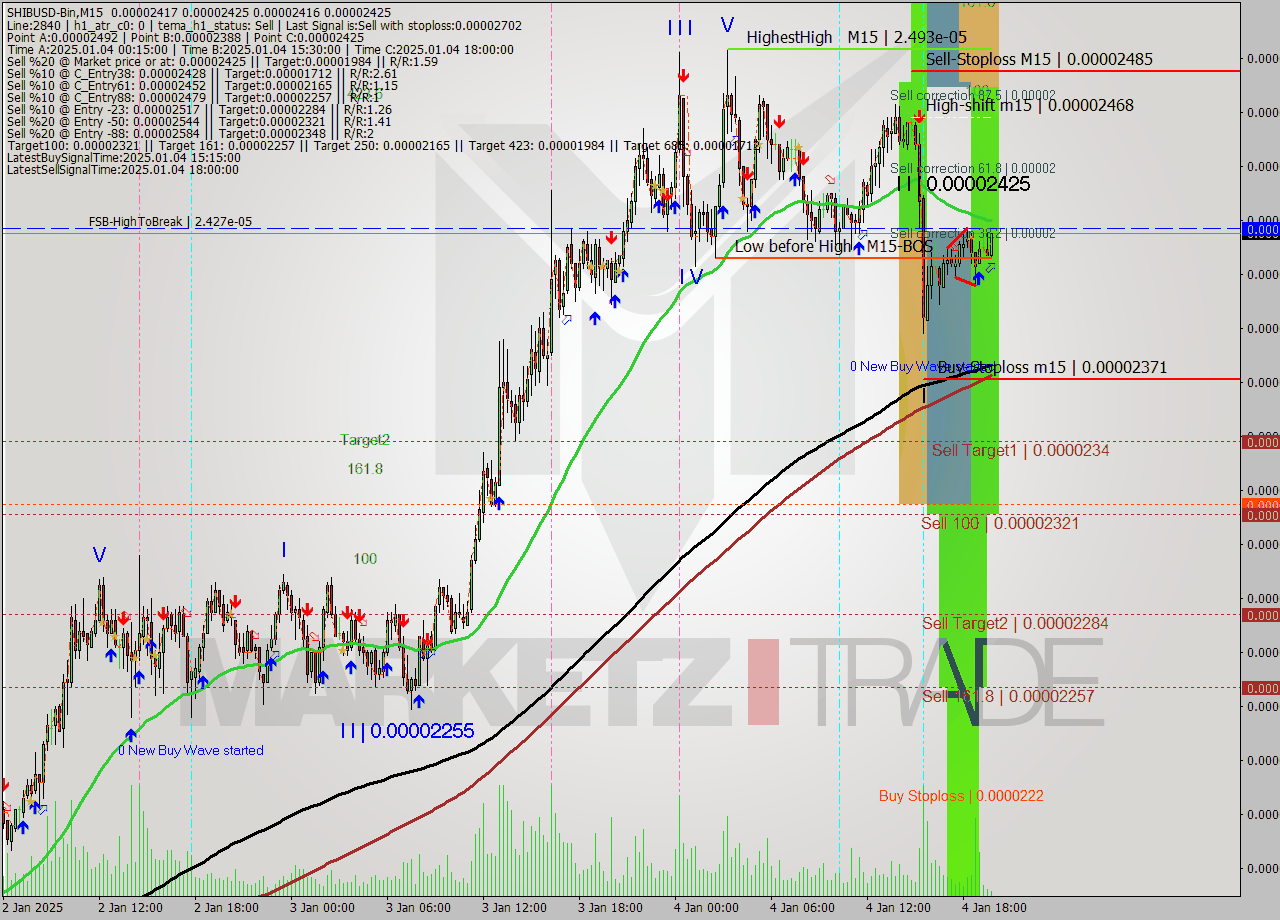This screenshot has height=920, width=1280.
Task: Click the Target2 green label
Action: (x=365, y=439)
